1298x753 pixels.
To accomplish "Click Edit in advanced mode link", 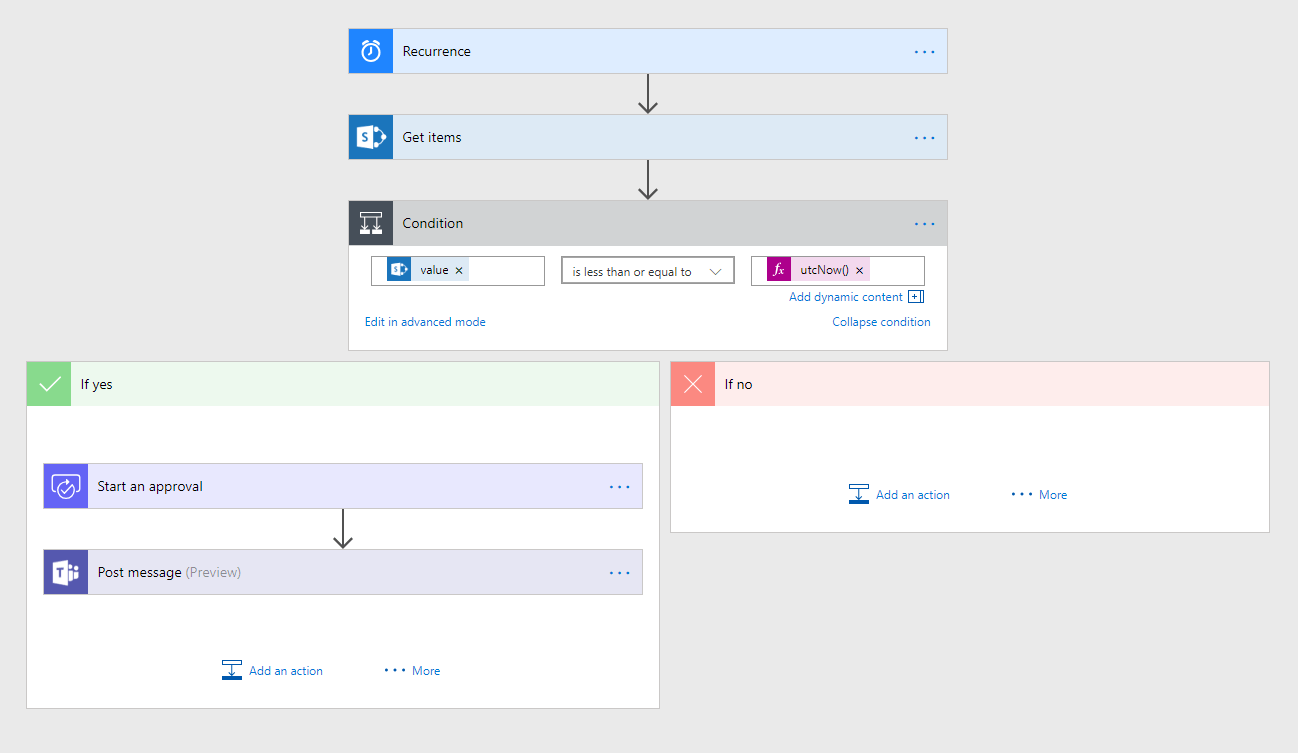I will pos(425,322).
